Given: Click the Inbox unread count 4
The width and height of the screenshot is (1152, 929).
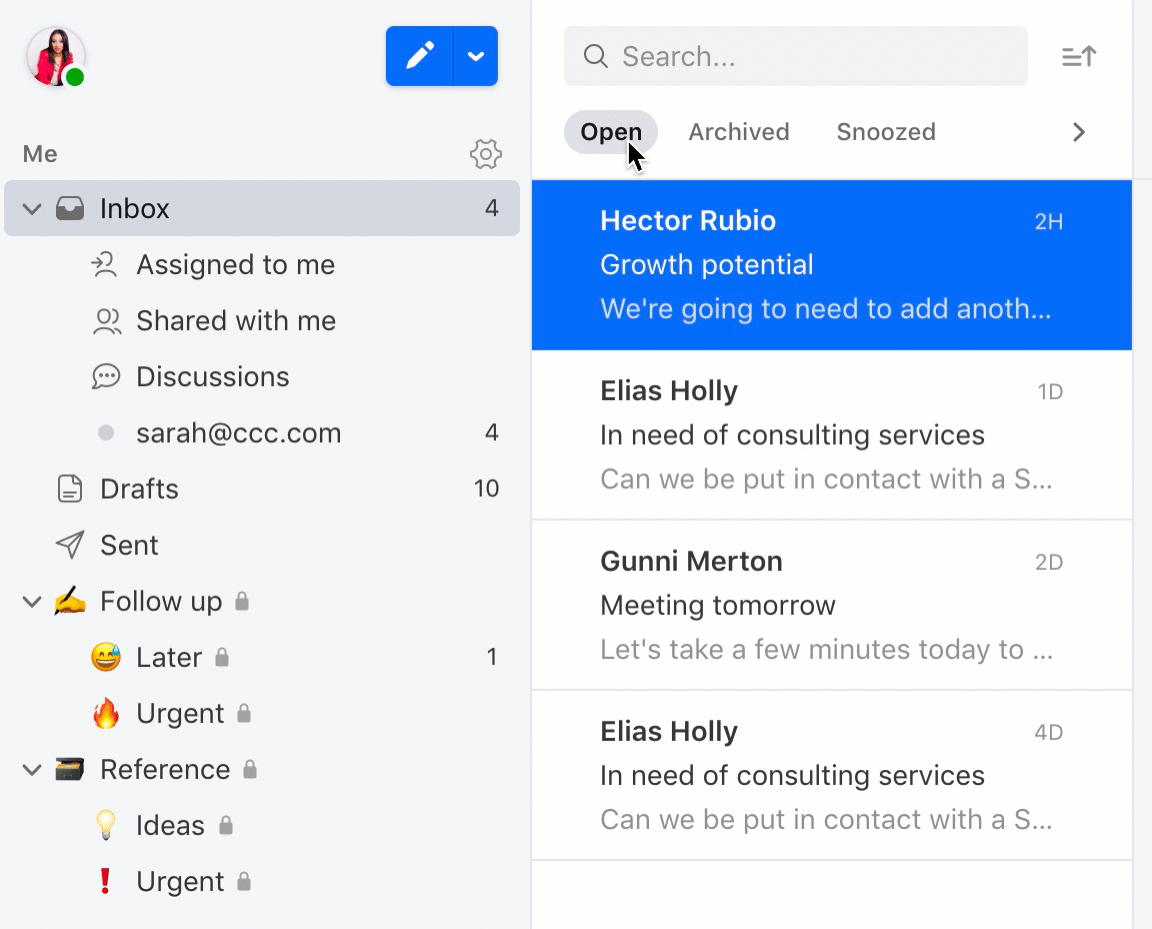Looking at the screenshot, I should (492, 209).
